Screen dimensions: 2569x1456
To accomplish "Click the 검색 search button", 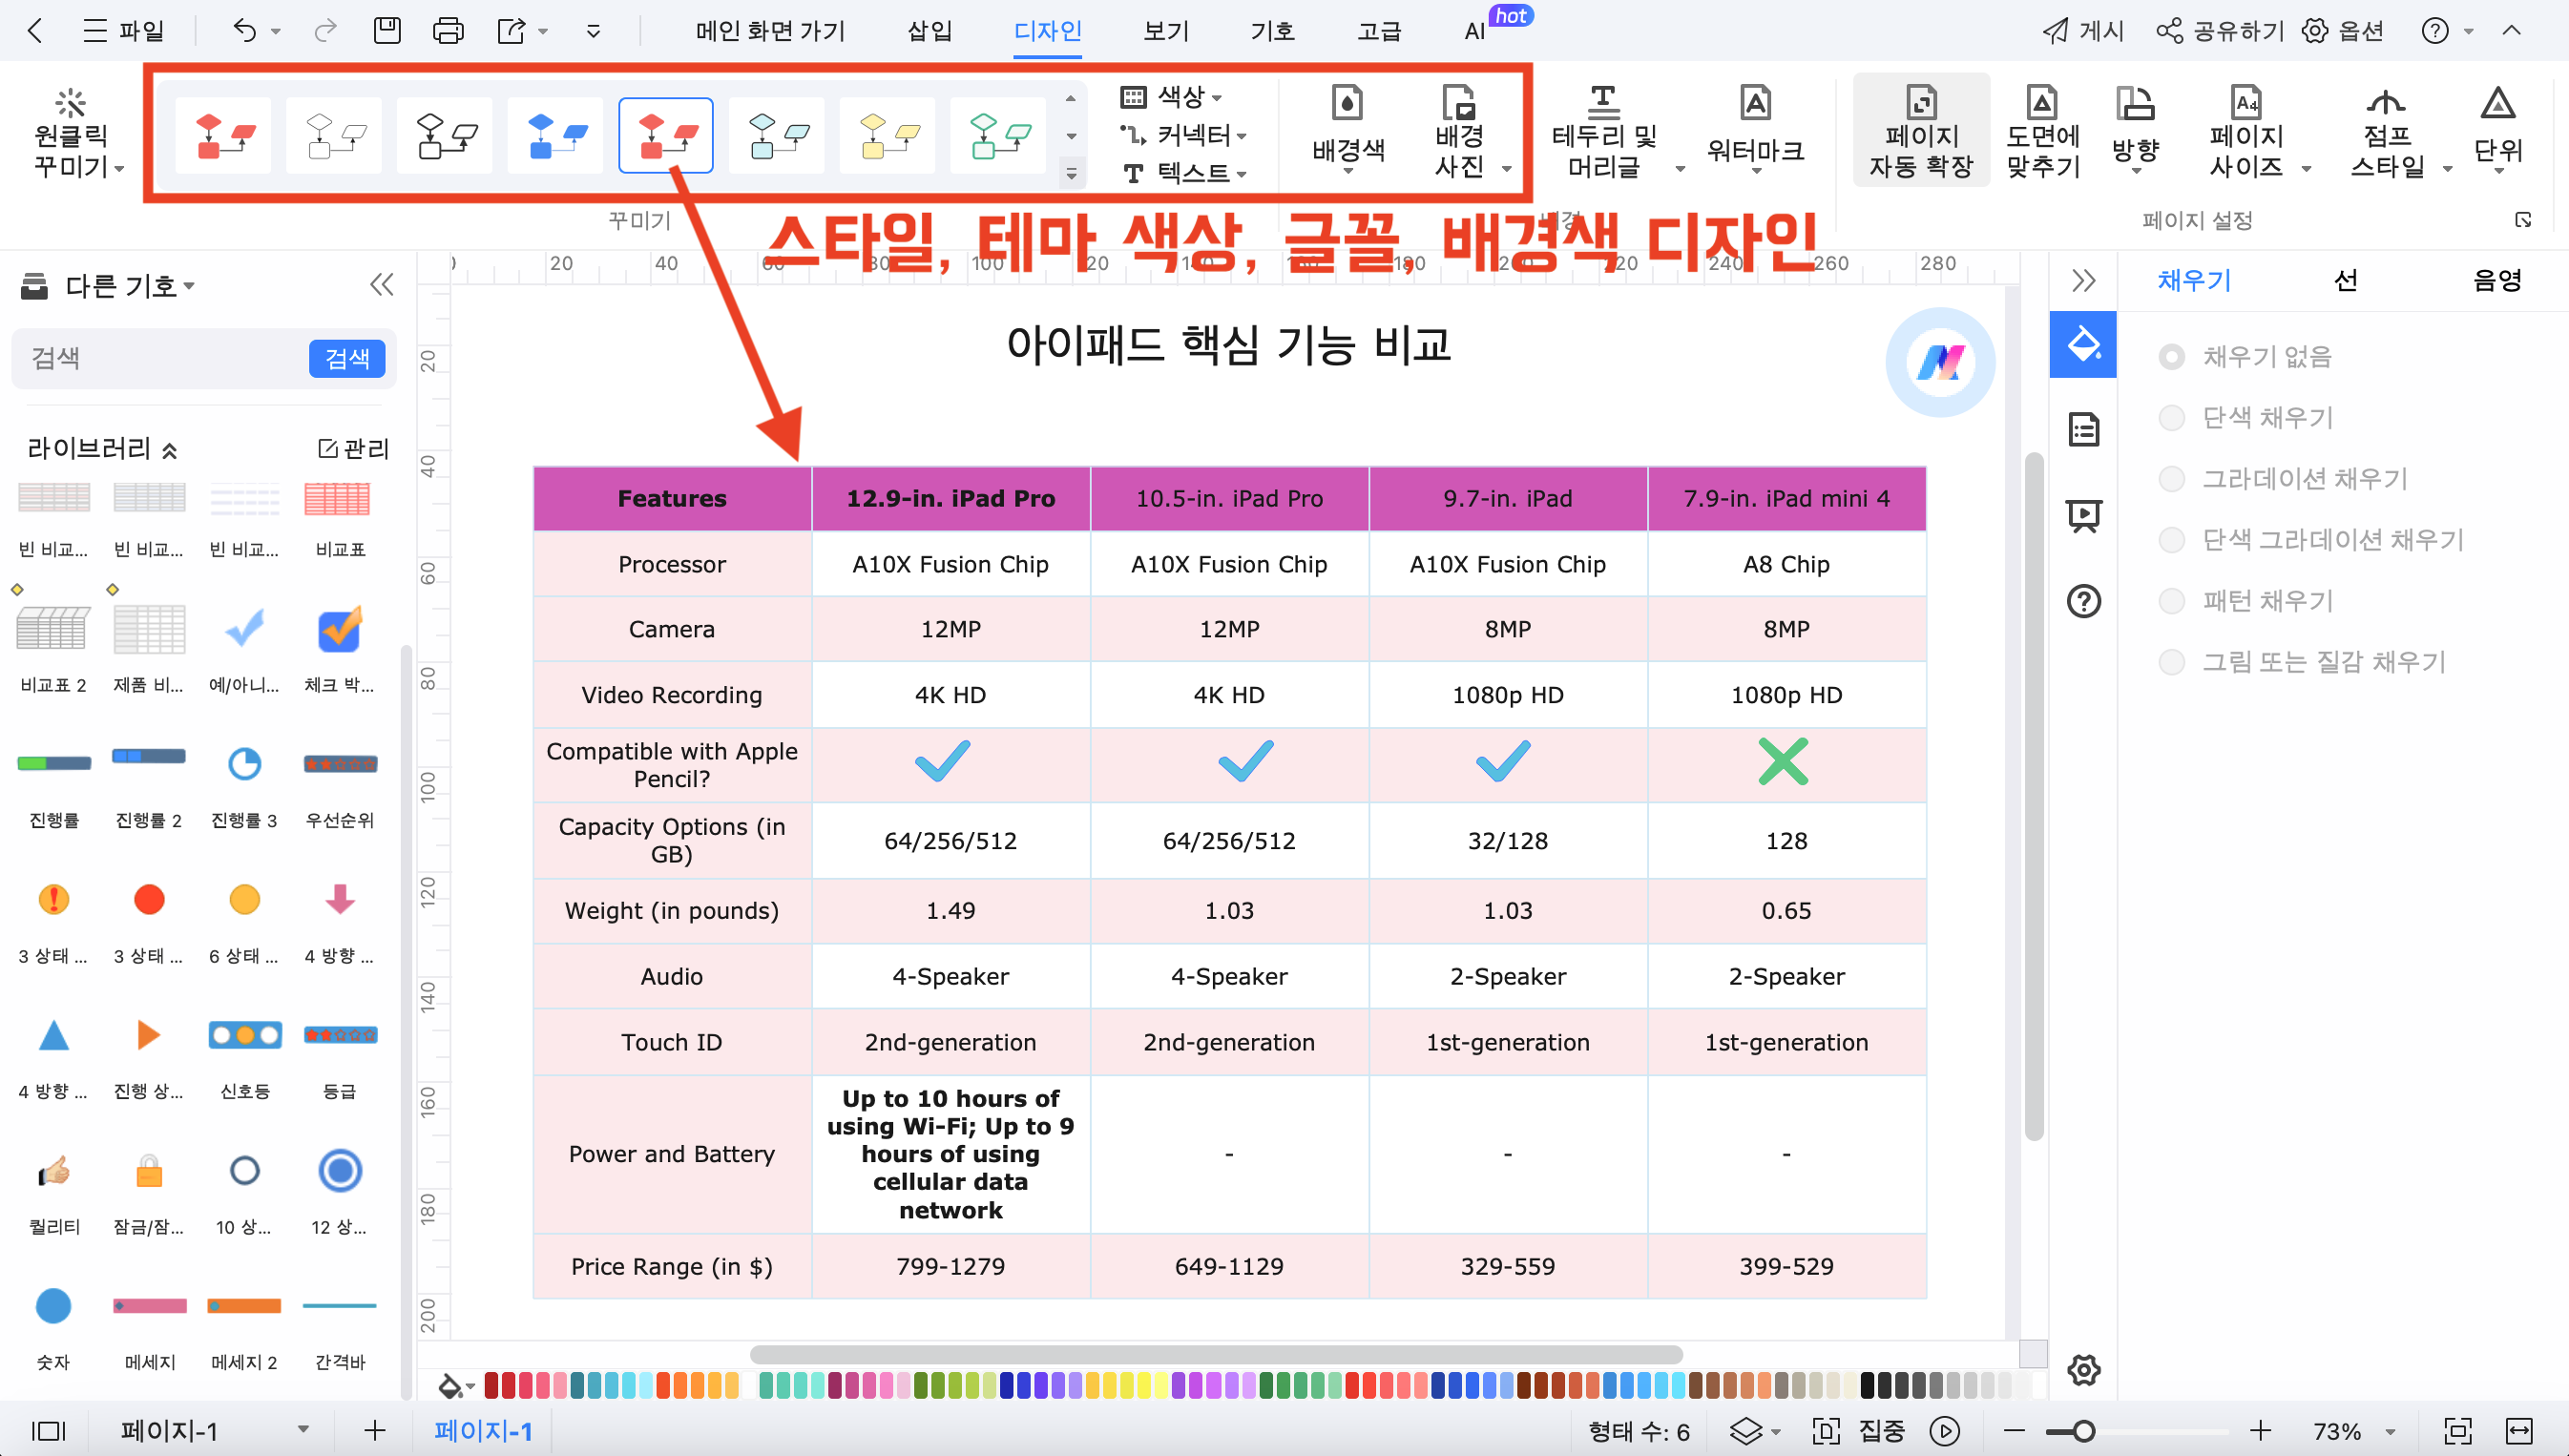I will tap(347, 358).
